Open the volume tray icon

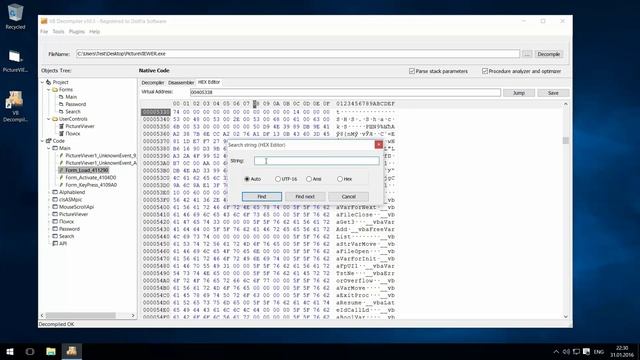pyautogui.click(x=566, y=351)
